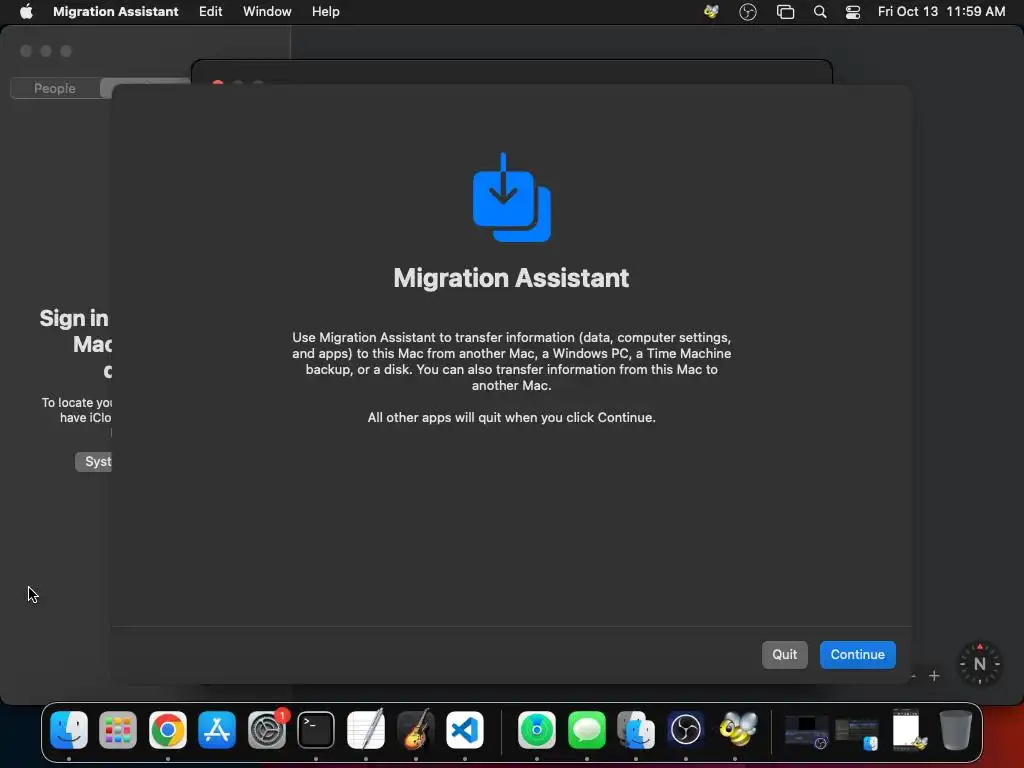Open the Window menu
The image size is (1024, 768).
(x=267, y=11)
